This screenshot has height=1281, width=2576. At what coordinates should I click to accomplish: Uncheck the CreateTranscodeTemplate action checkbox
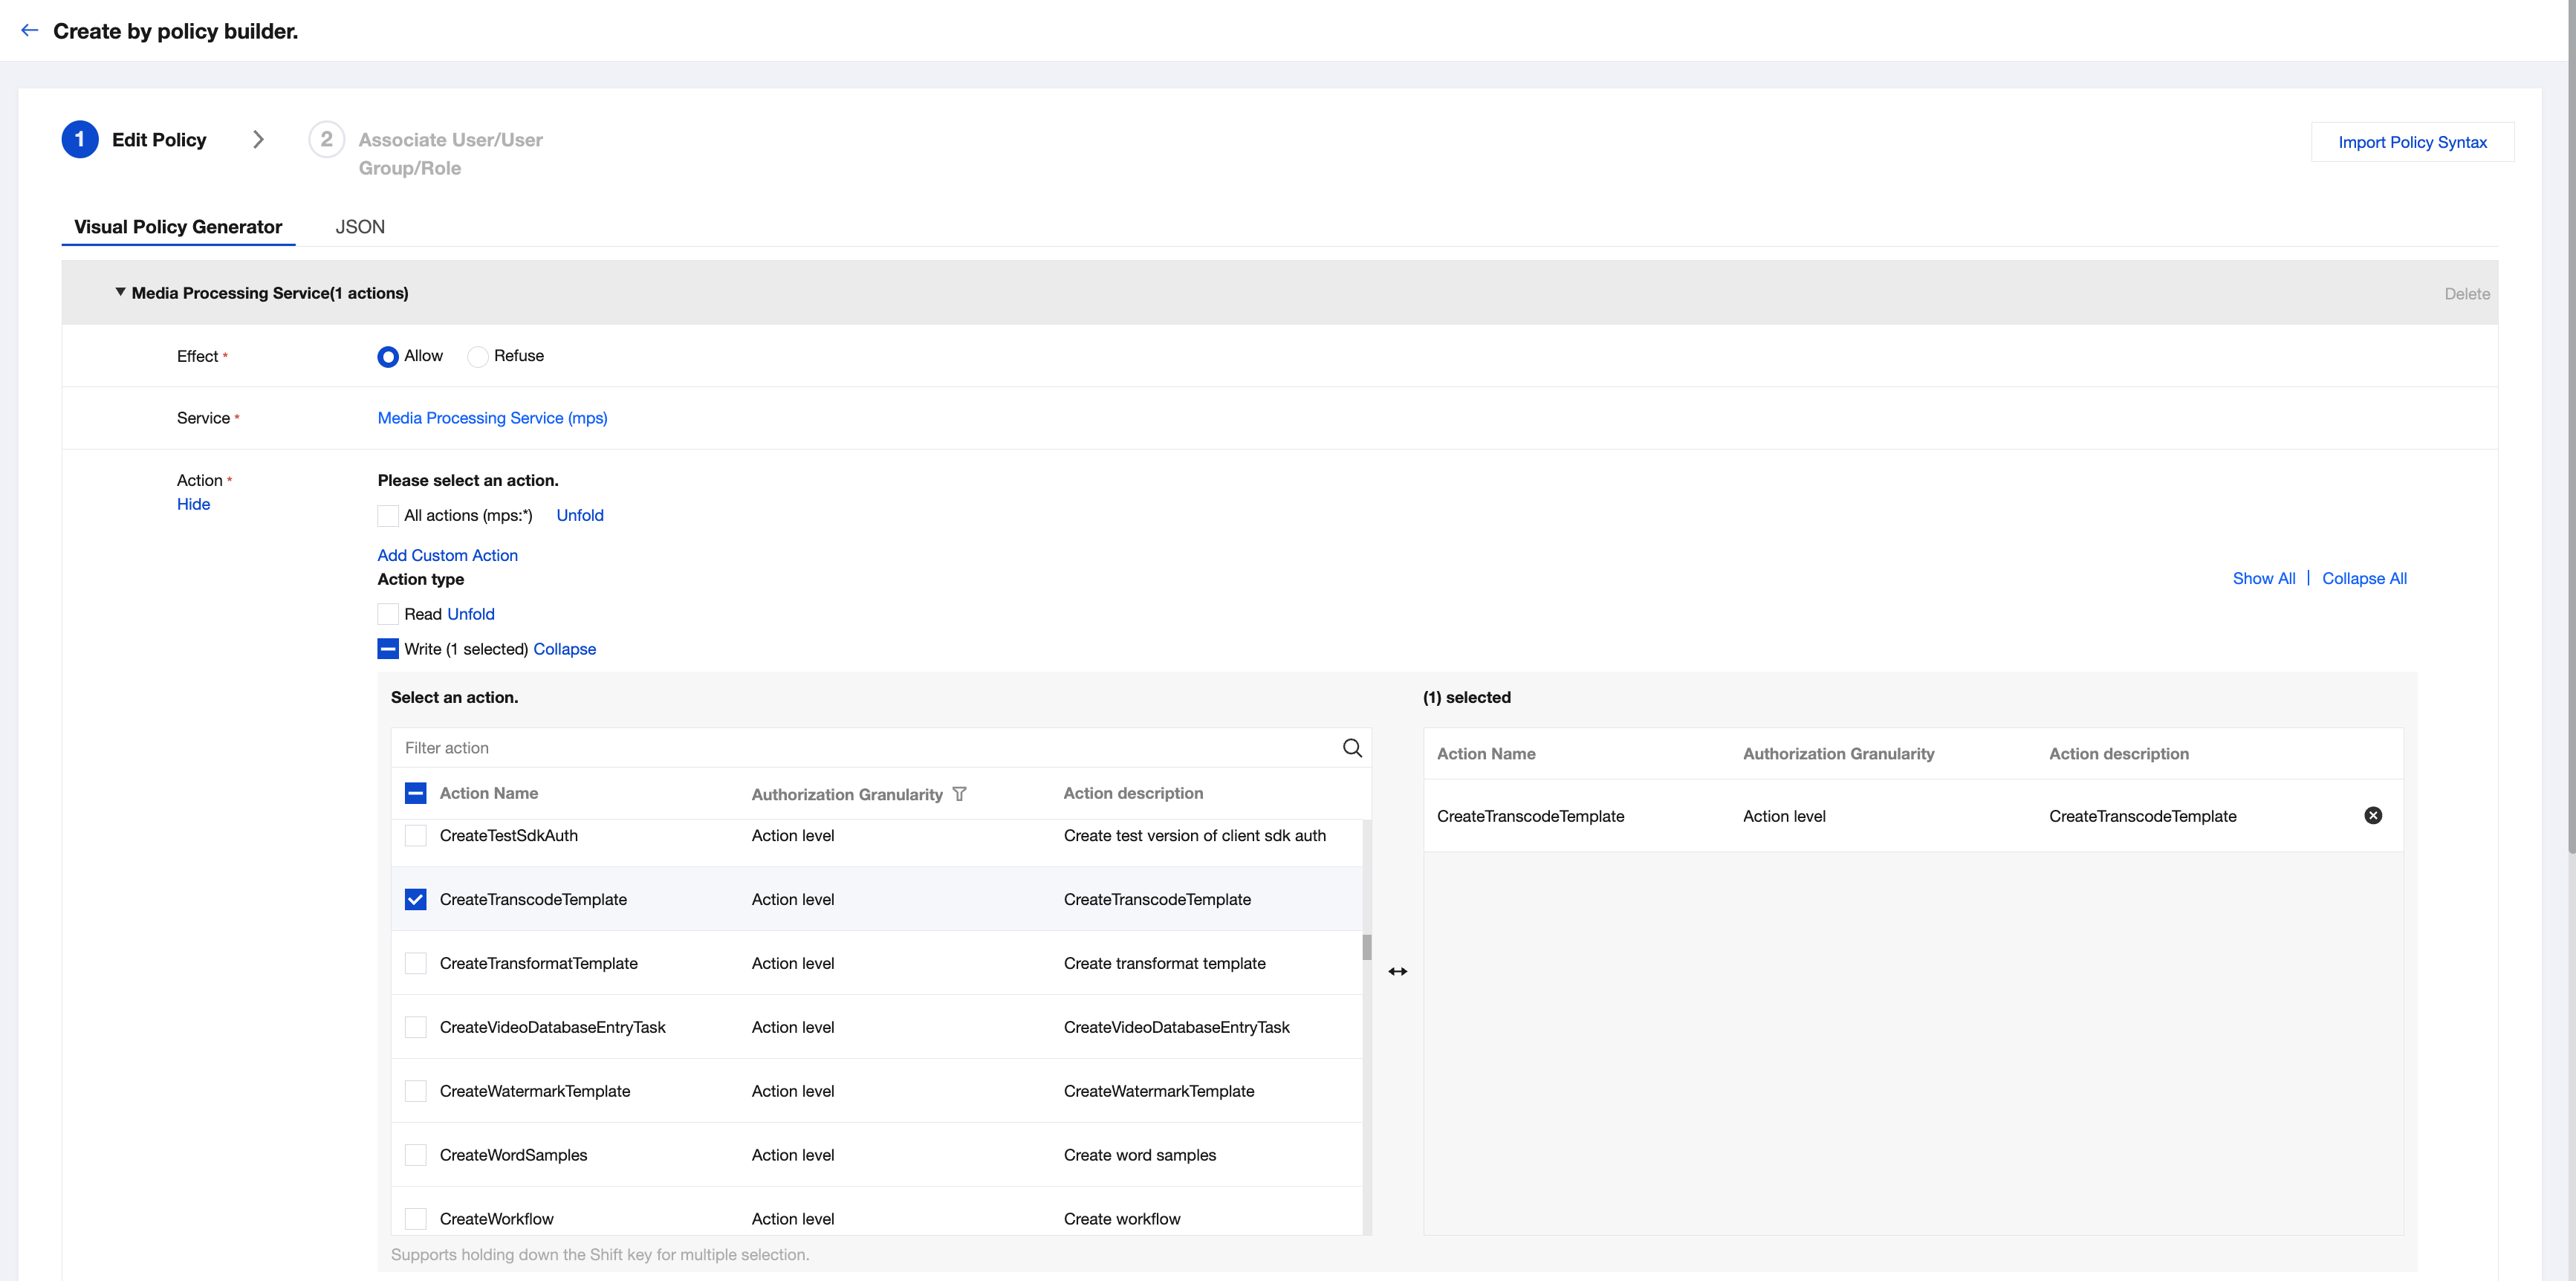click(x=415, y=899)
